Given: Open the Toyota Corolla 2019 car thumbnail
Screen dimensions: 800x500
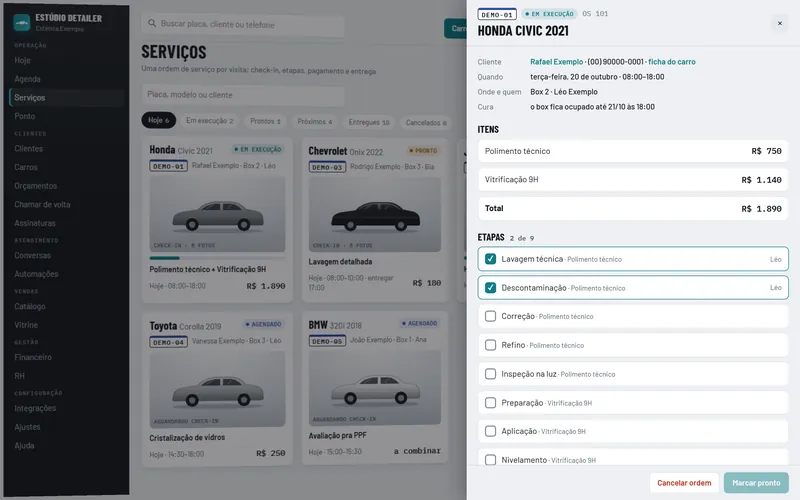Looking at the screenshot, I should coord(217,389).
